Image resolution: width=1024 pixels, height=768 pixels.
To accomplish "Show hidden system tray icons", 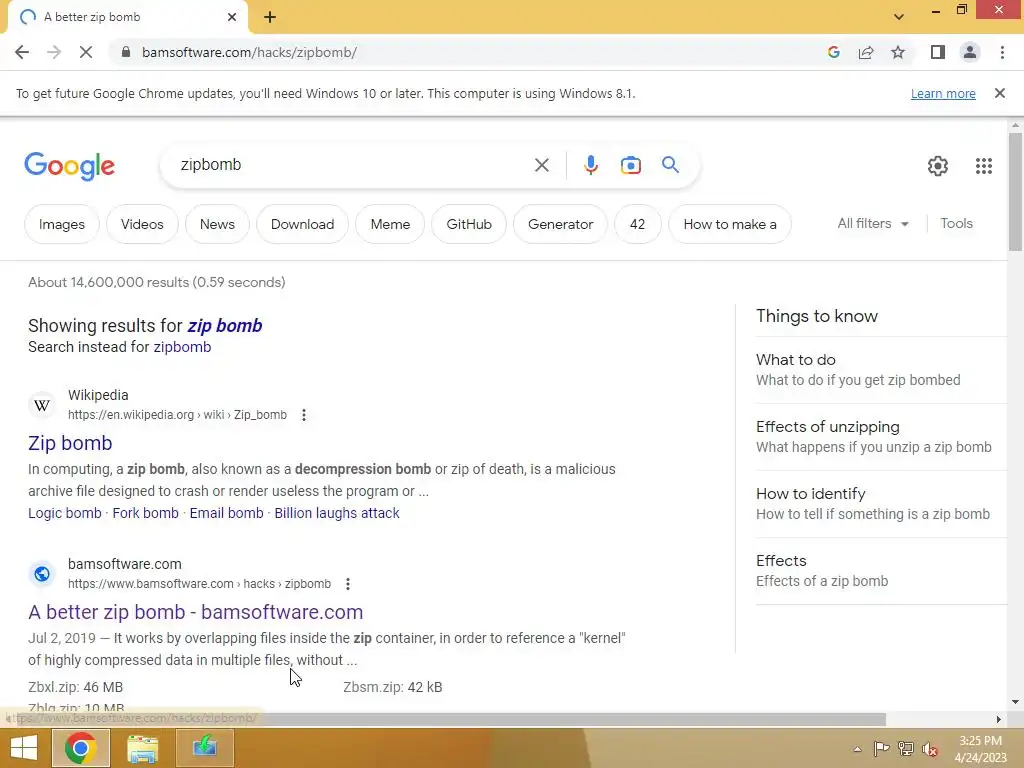I will pos(857,749).
